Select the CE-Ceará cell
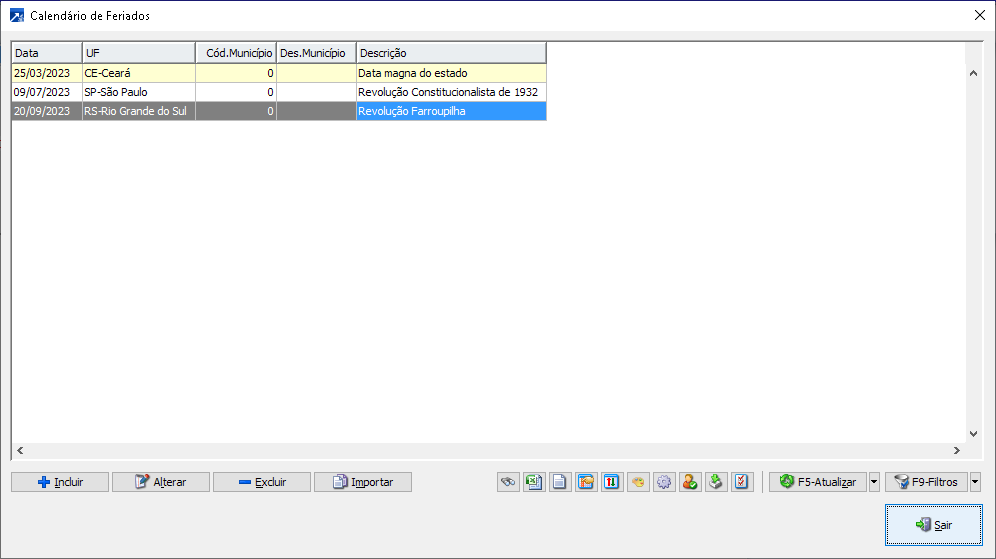The image size is (996, 559). (x=139, y=73)
